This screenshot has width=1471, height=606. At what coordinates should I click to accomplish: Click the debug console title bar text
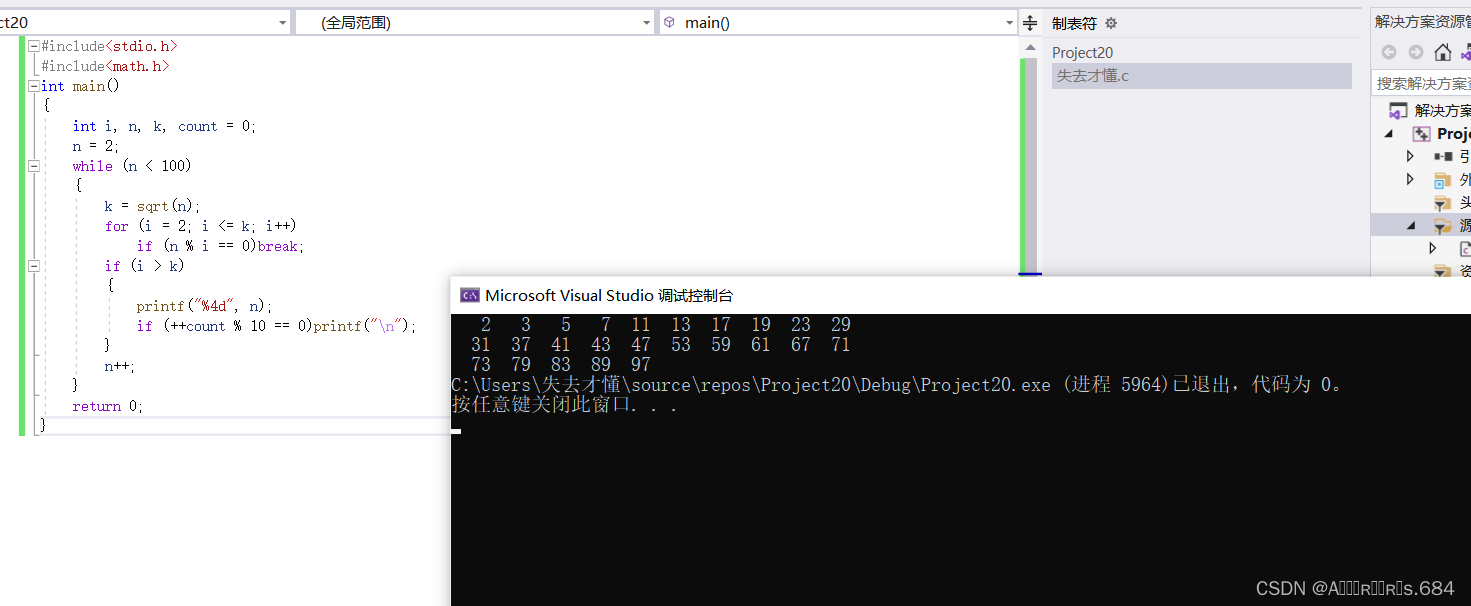click(609, 295)
